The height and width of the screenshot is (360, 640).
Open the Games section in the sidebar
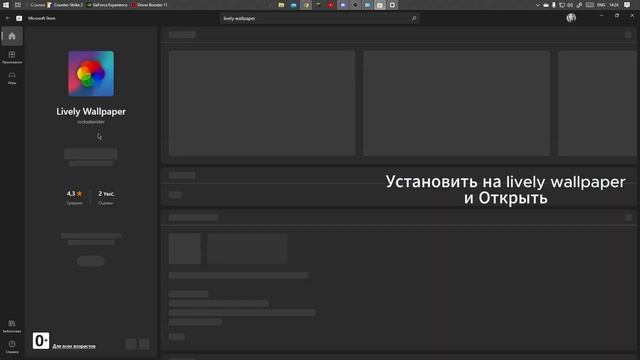click(12, 78)
